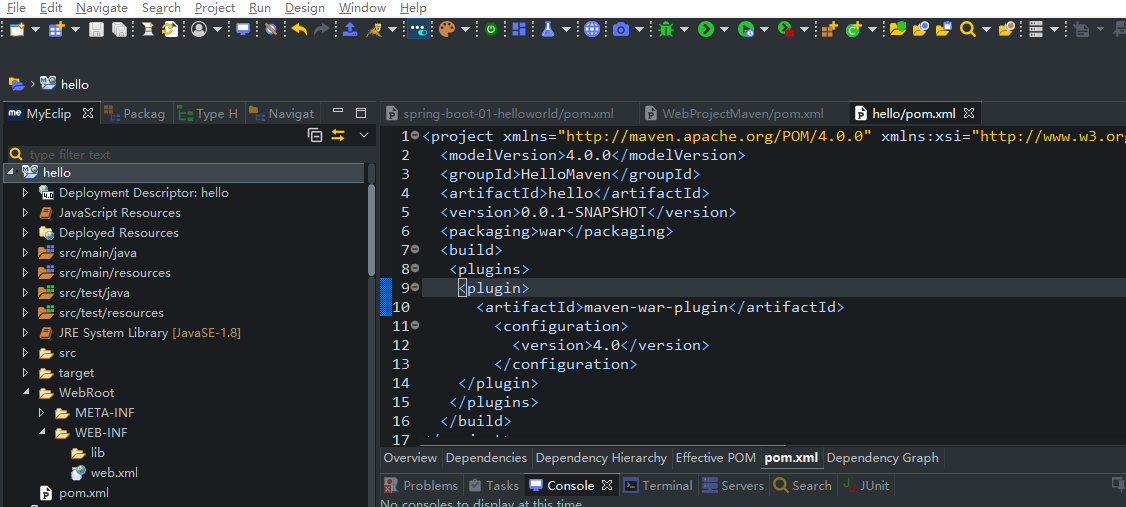This screenshot has height=507, width=1126.
Task: Click the explorer vertical scrollbar
Action: pyautogui.click(x=371, y=230)
